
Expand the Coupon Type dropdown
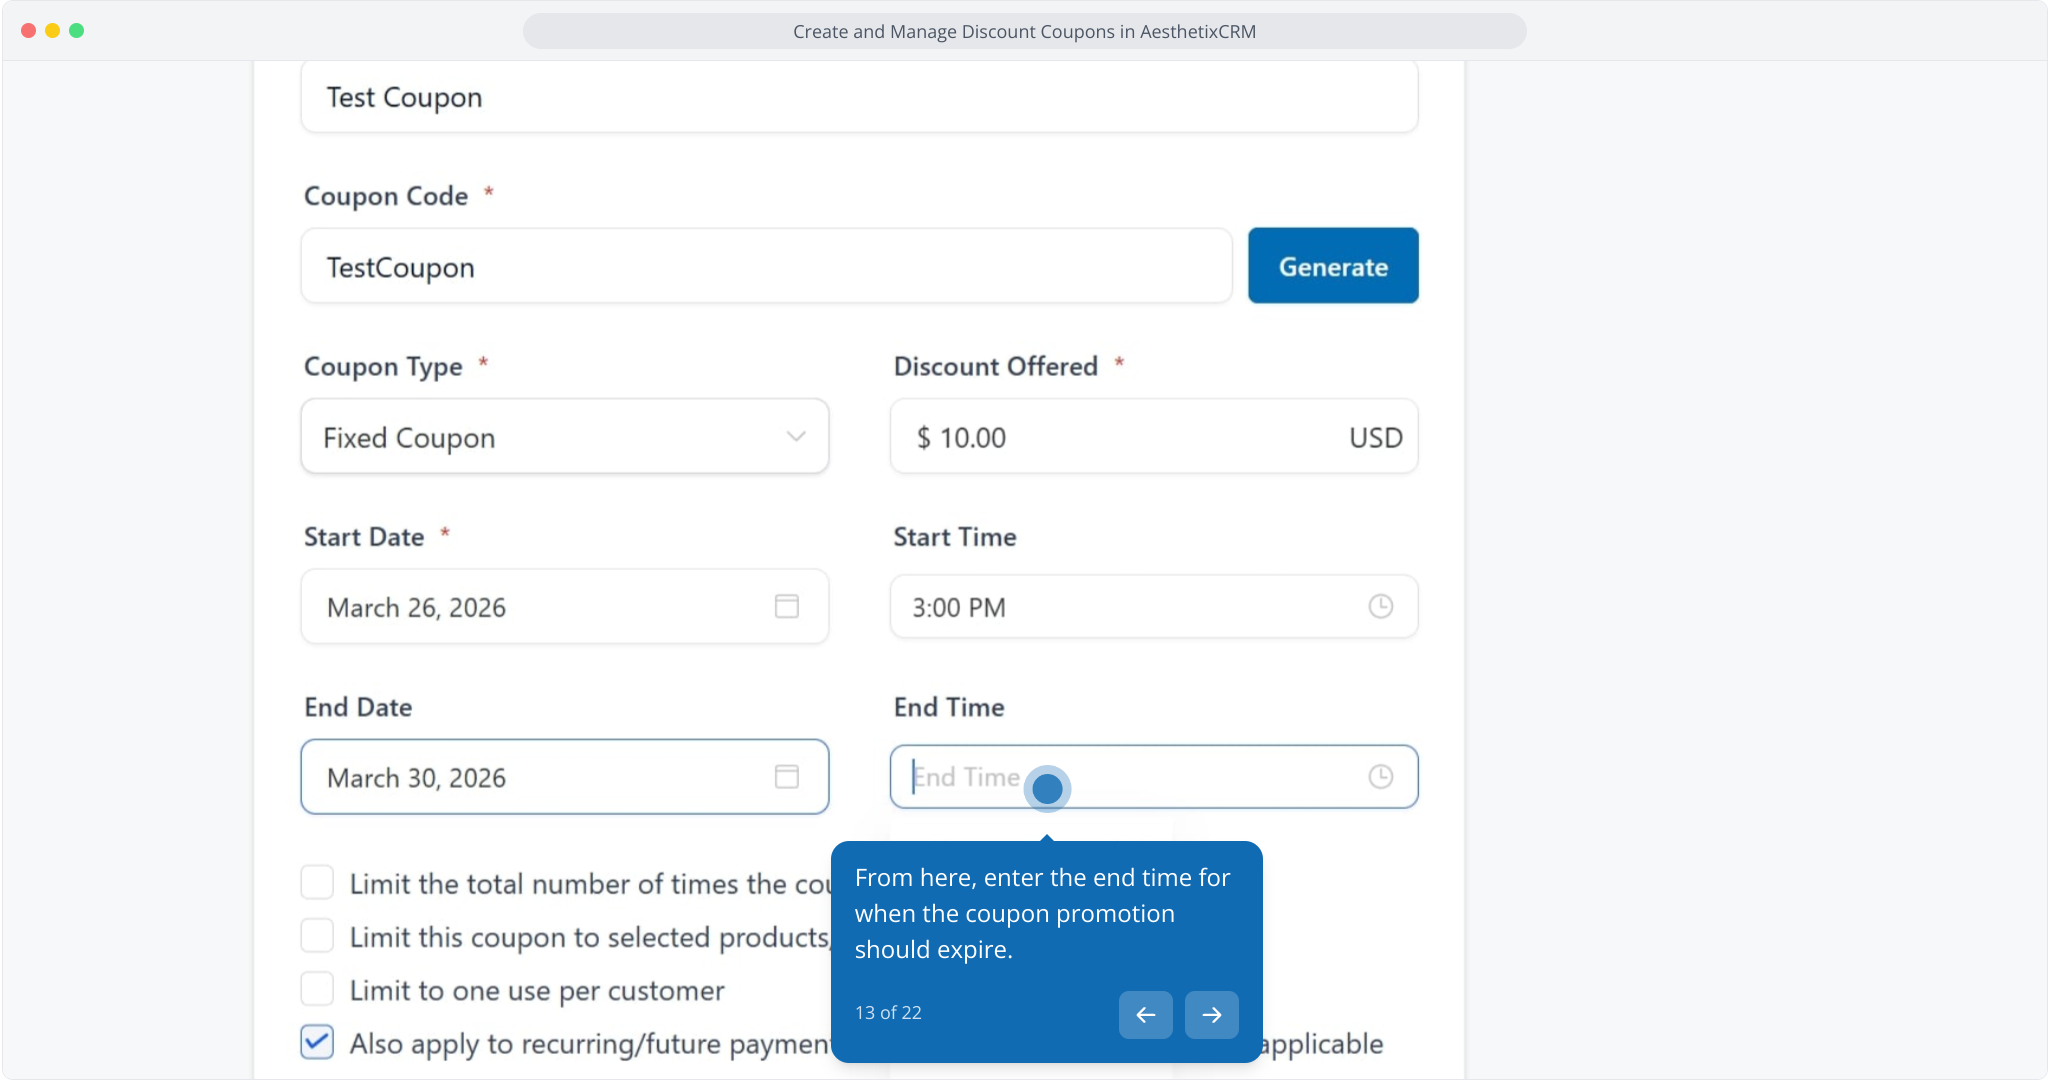pos(564,437)
